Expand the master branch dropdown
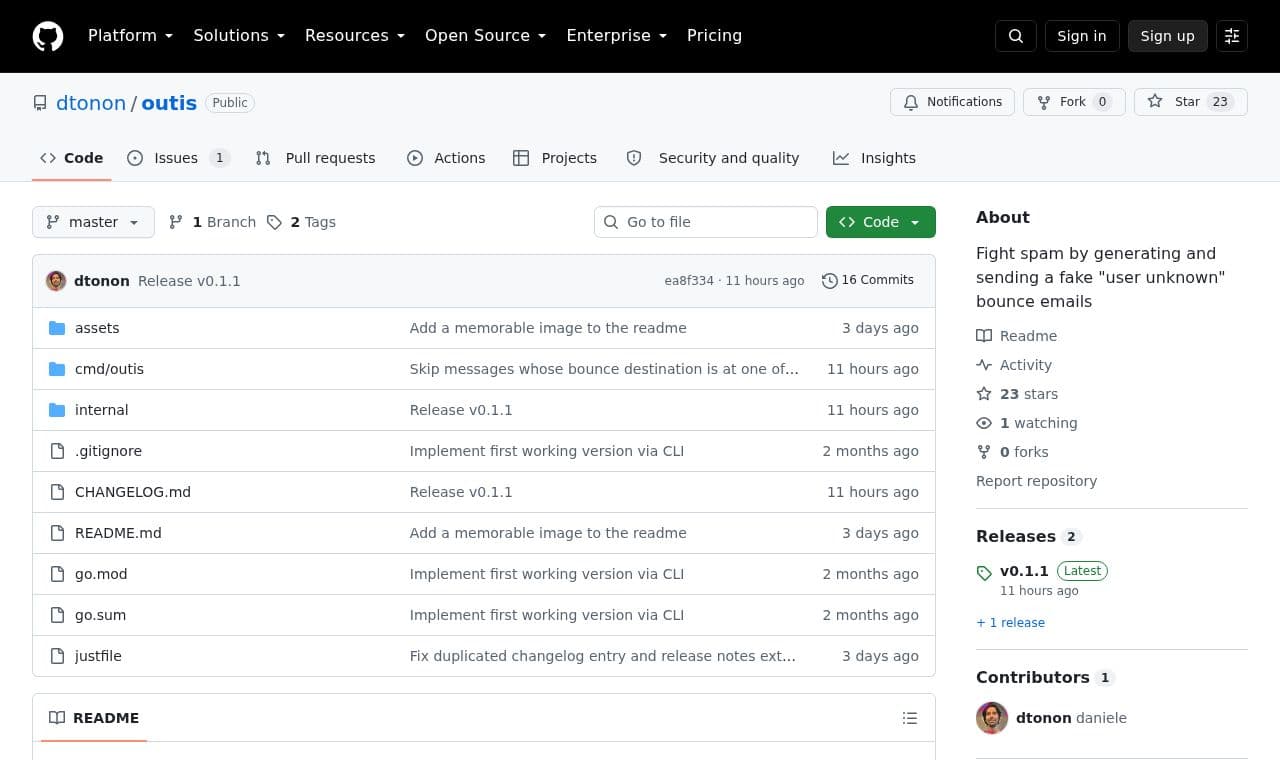Viewport: 1280px width, 760px height. 93,222
